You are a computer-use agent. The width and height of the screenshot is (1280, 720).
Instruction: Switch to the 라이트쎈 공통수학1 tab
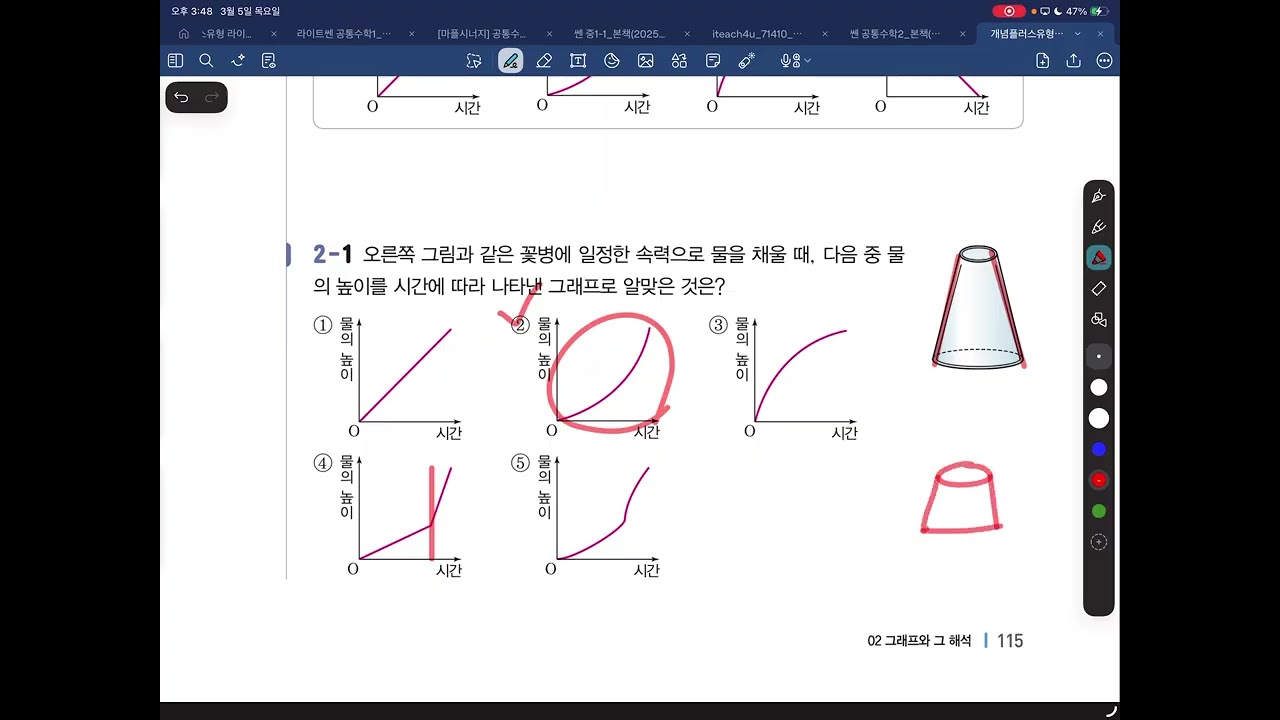(x=344, y=33)
